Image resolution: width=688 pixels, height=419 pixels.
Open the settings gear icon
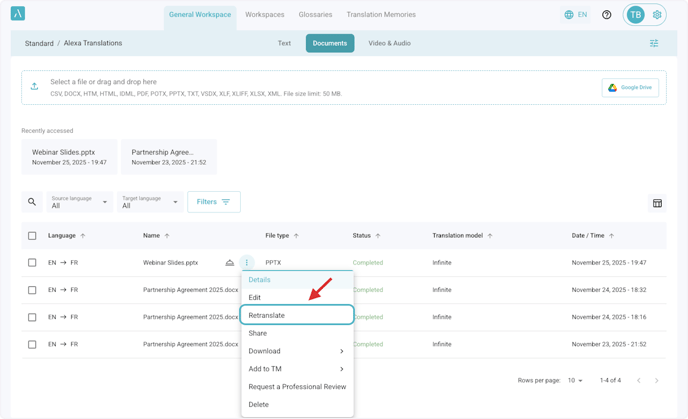click(657, 15)
